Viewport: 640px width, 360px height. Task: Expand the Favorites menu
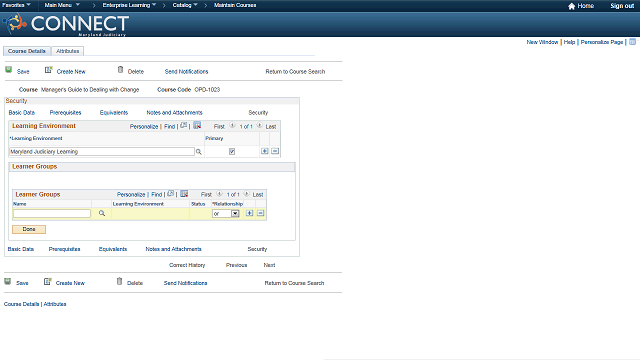coord(16,5)
